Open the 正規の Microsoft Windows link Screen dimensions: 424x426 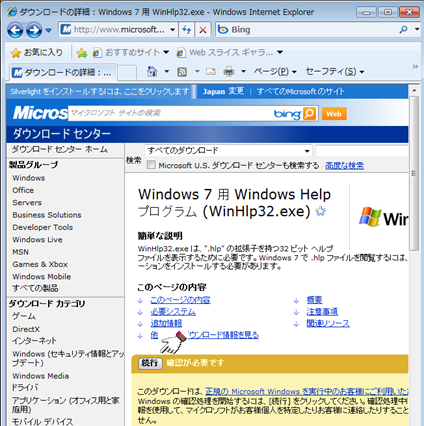tap(307, 391)
